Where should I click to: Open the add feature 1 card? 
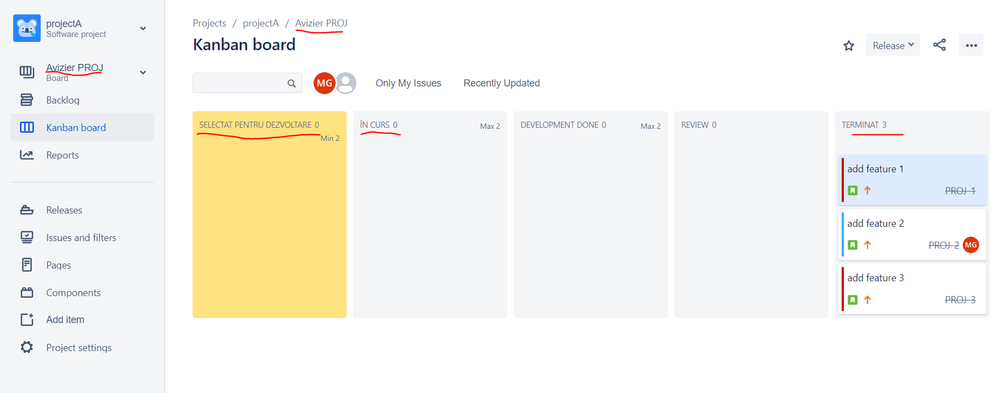[x=912, y=180]
